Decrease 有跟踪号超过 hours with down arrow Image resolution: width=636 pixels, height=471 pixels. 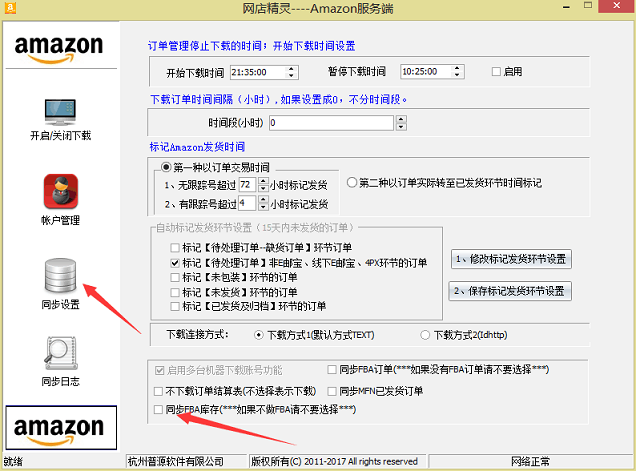(x=263, y=207)
